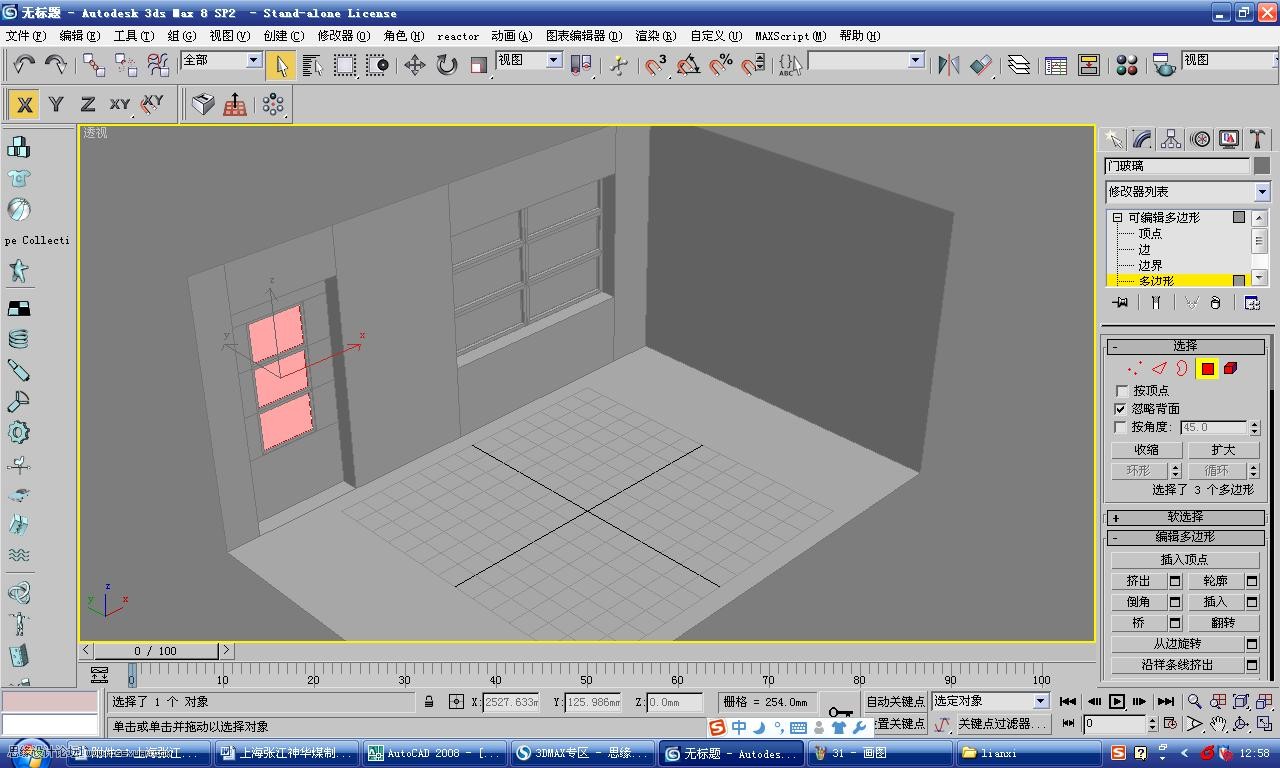Click the 插入顶点 button
The width and height of the screenshot is (1280, 768).
(x=1185, y=560)
